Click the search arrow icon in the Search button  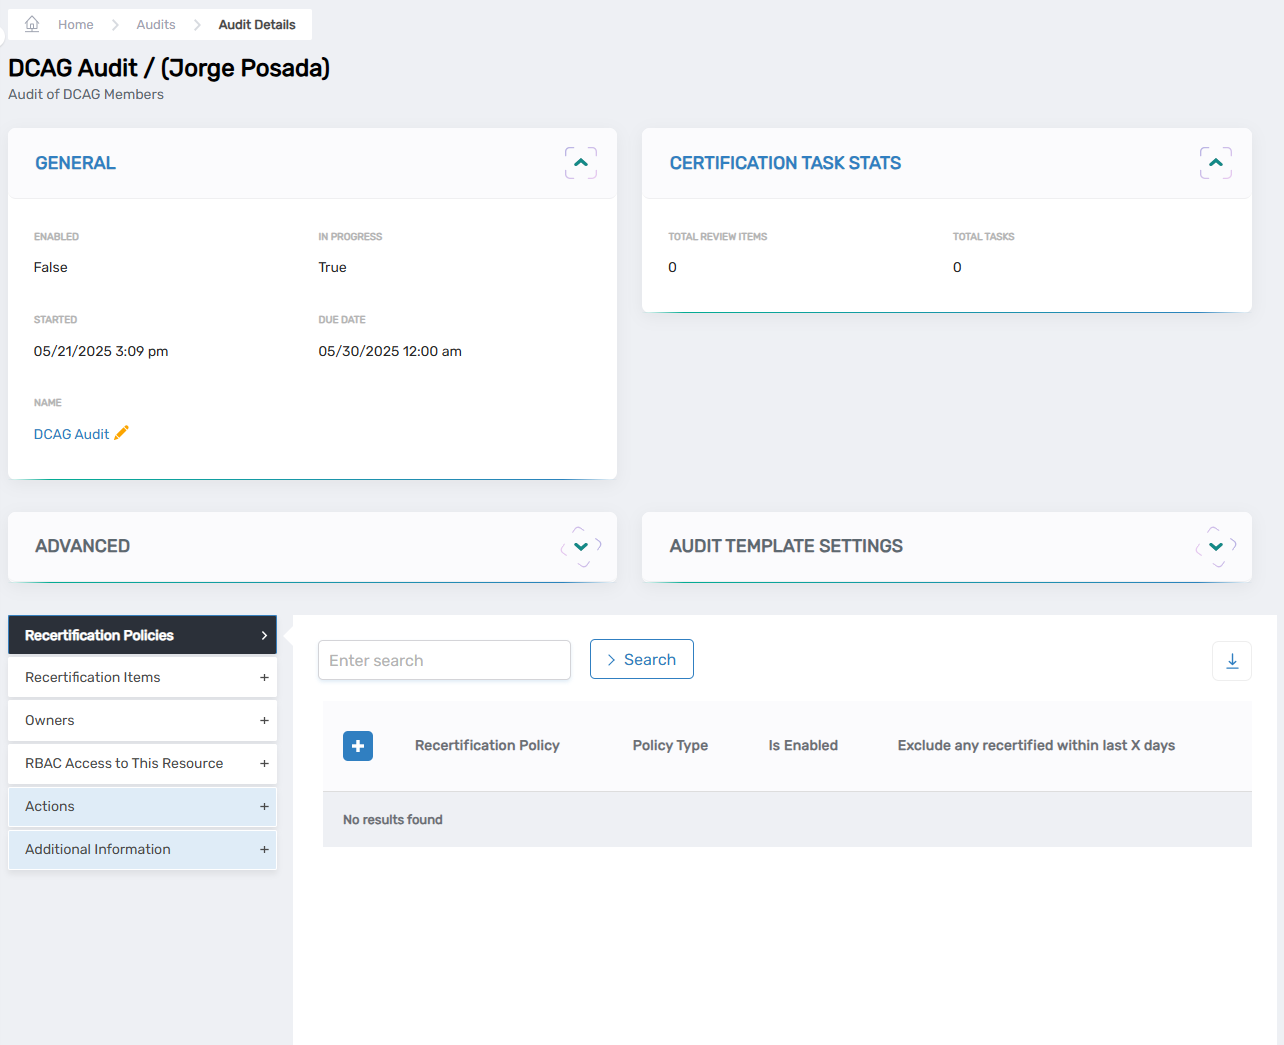(x=611, y=659)
